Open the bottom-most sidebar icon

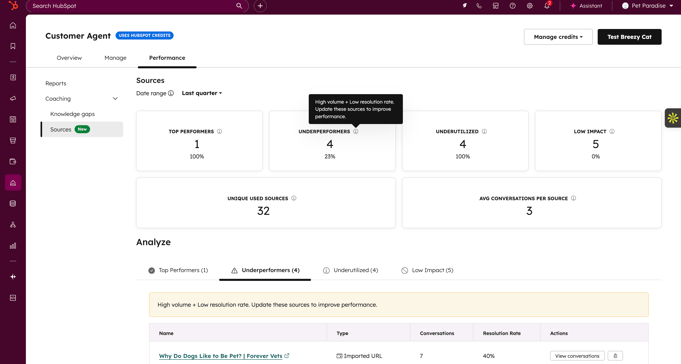point(13,298)
